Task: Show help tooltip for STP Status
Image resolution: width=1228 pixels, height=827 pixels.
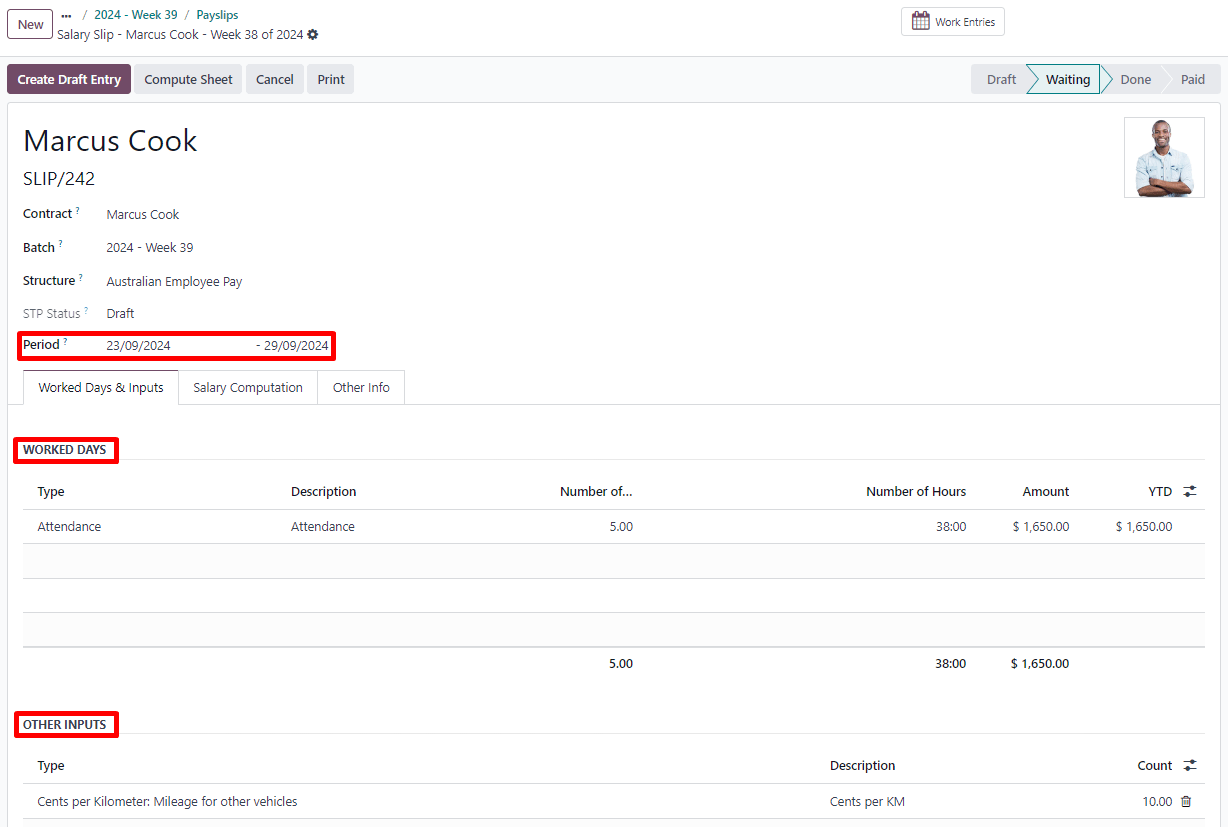Action: pyautogui.click(x=86, y=311)
